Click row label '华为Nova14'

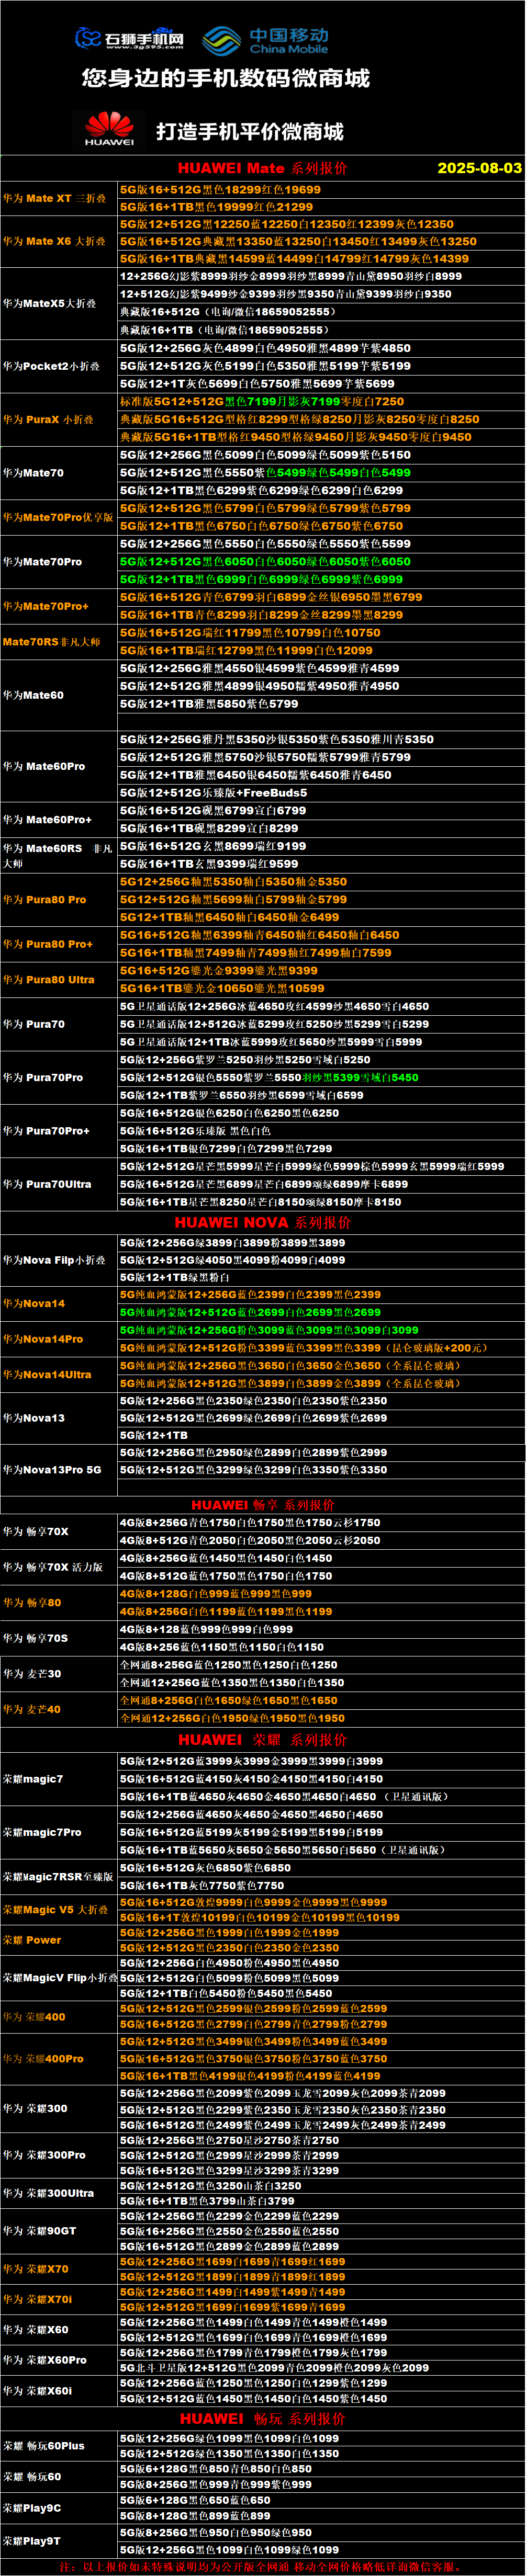click(34, 1304)
